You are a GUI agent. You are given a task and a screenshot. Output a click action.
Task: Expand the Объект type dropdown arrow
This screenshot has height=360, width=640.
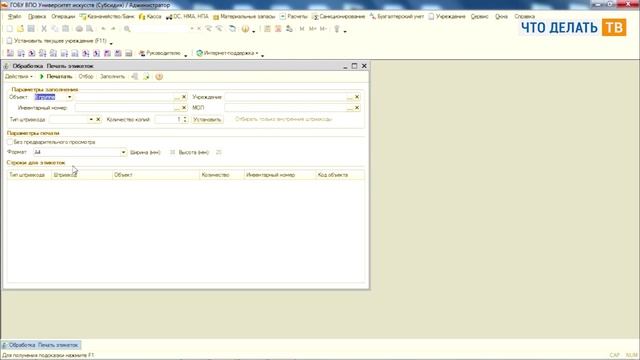click(x=69, y=97)
